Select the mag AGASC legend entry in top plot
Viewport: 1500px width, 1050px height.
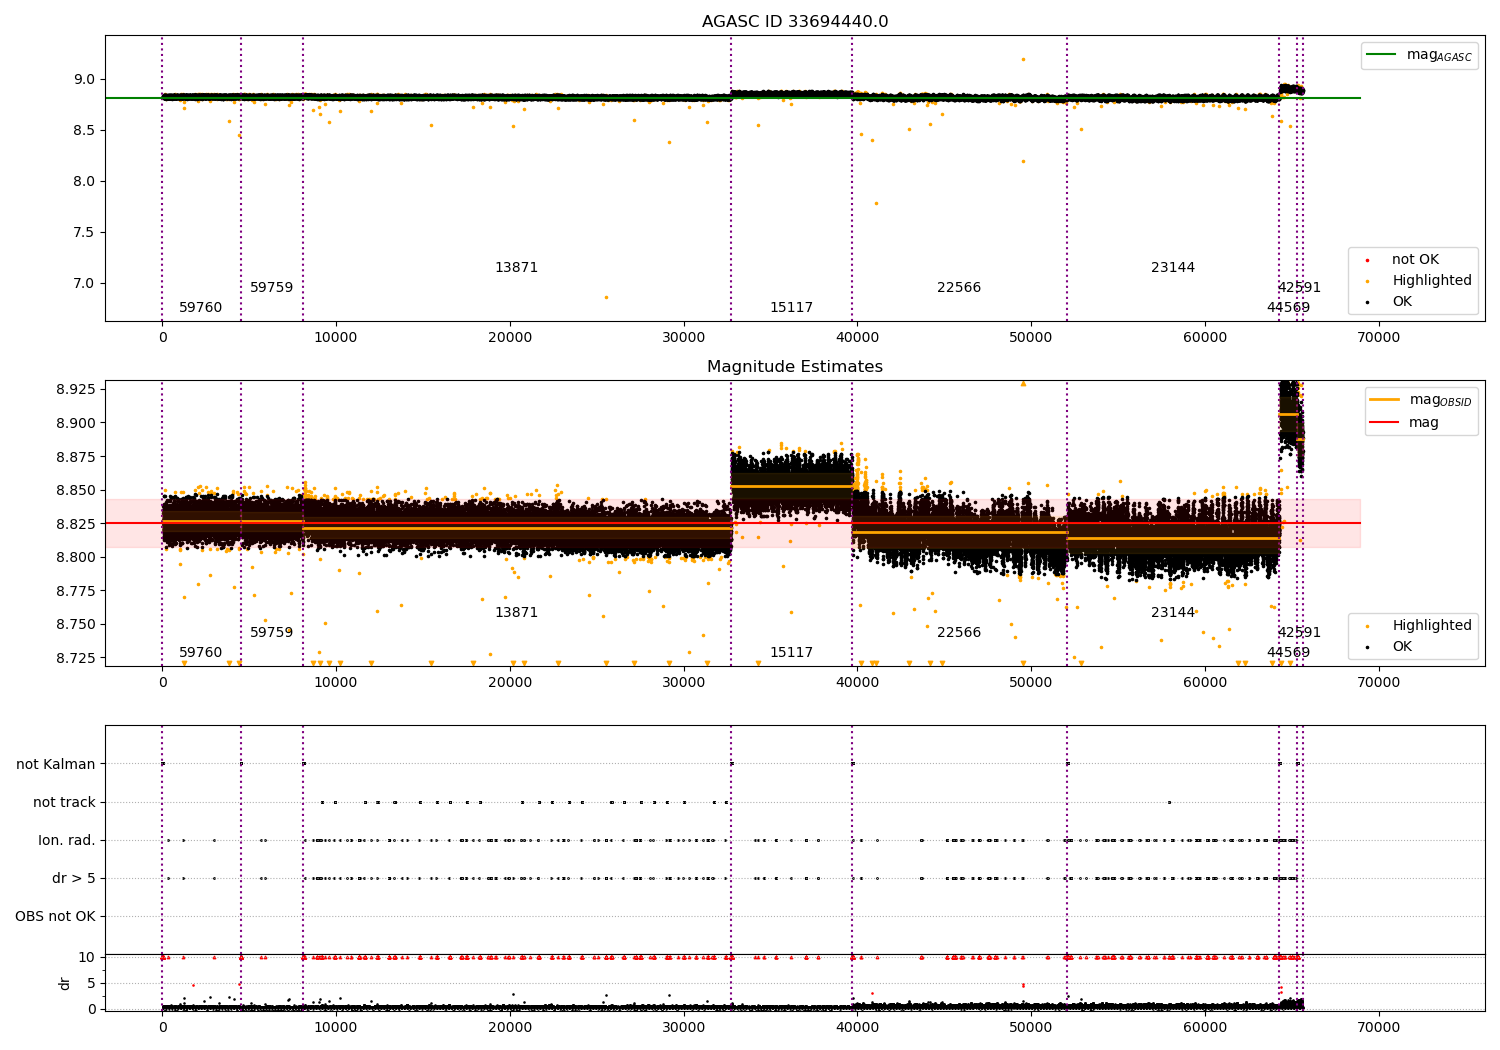point(1440,55)
